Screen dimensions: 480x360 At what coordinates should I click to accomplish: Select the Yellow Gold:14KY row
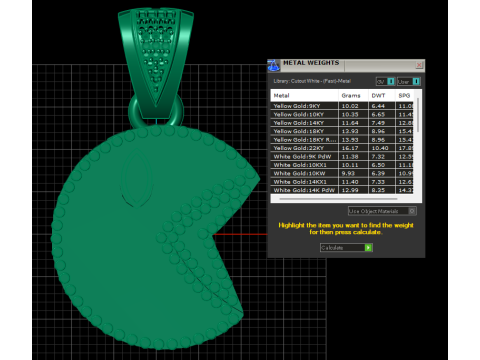pyautogui.click(x=342, y=123)
